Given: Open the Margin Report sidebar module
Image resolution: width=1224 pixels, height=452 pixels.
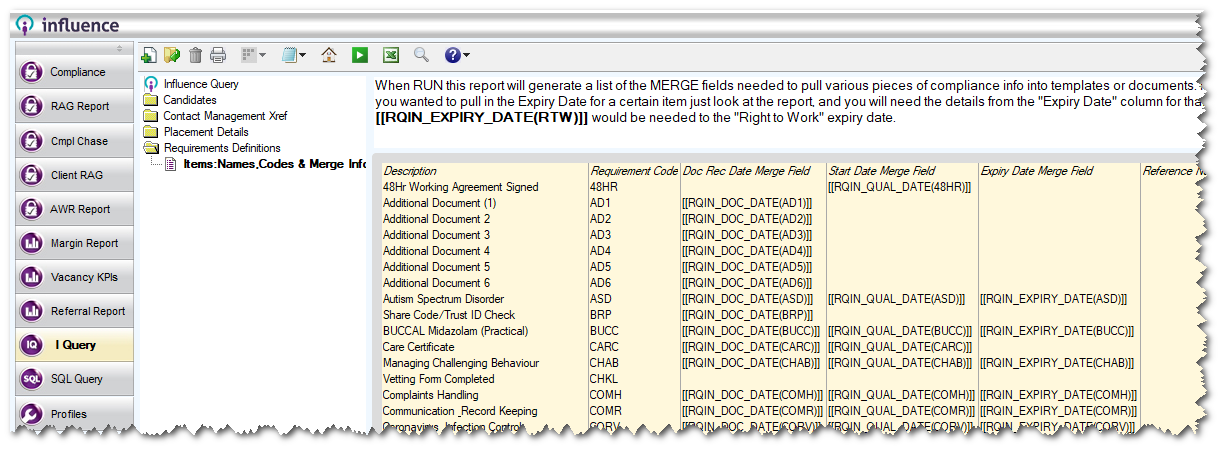Looking at the screenshot, I should (x=74, y=243).
